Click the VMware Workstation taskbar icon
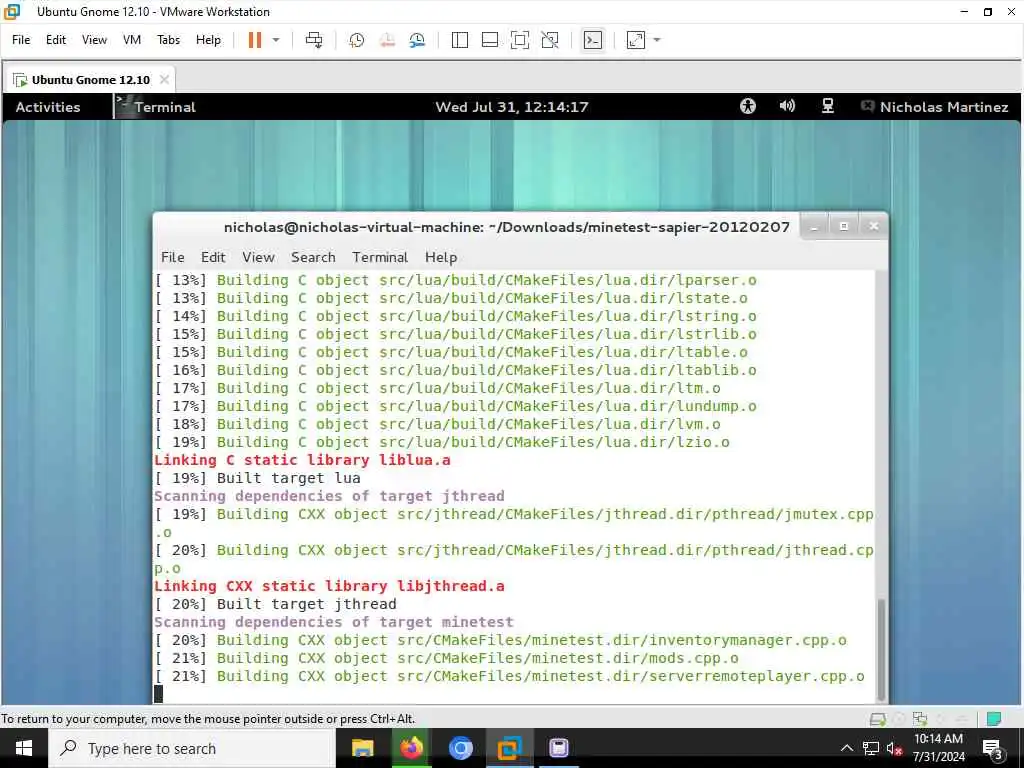Viewport: 1024px width, 768px height. pos(509,748)
